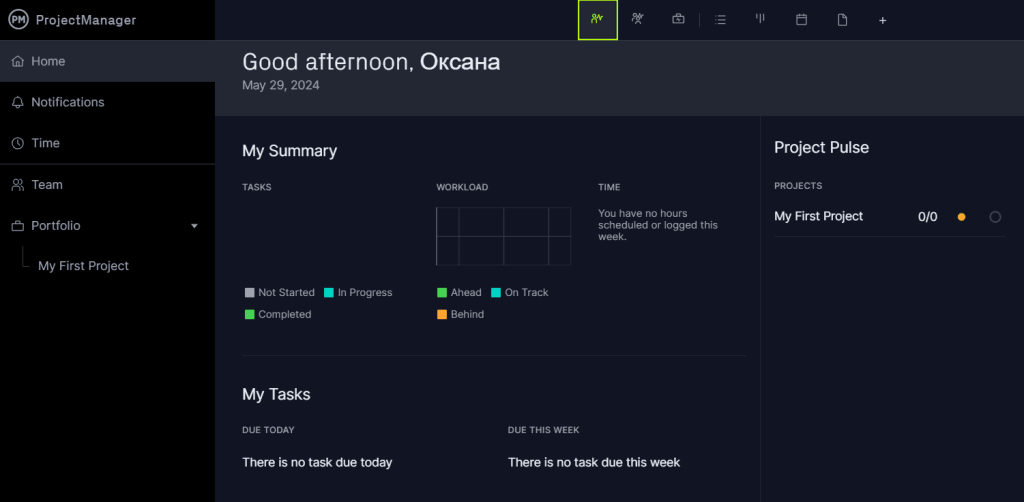Click the empty circle indicator in Project Pulse
Screen dimensions: 1024x502
point(995,217)
